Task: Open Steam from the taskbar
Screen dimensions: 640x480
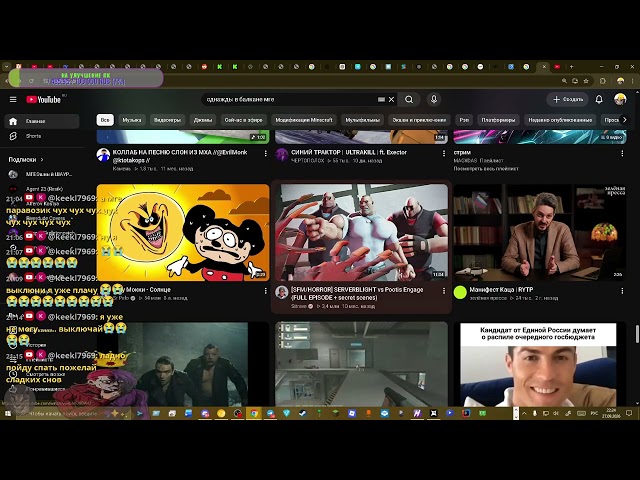Action: (x=302, y=413)
